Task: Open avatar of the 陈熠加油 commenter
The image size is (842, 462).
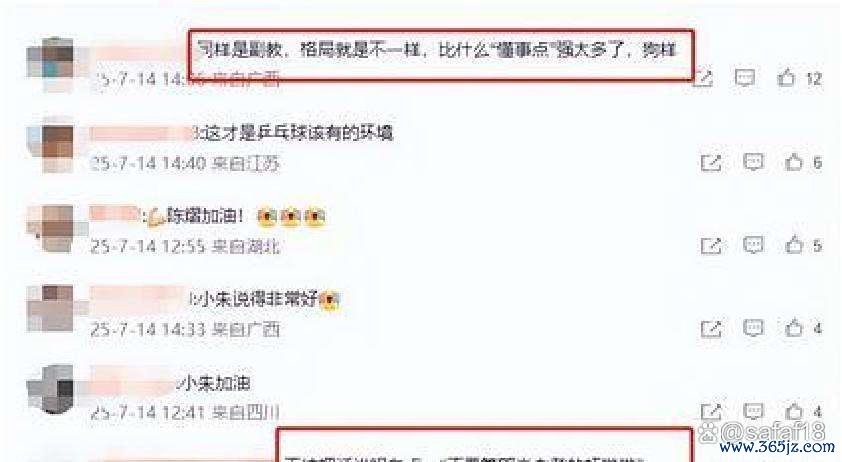Action: [50, 228]
